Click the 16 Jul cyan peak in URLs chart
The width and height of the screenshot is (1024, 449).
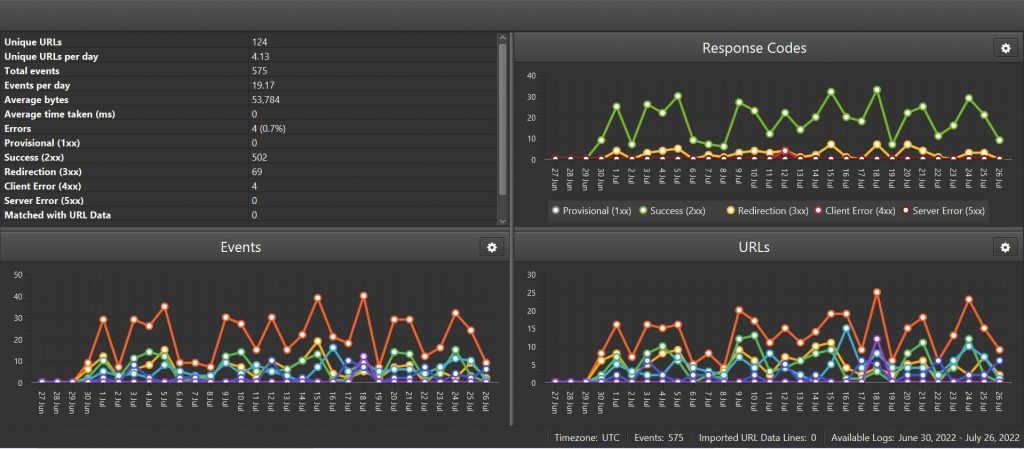846,329
